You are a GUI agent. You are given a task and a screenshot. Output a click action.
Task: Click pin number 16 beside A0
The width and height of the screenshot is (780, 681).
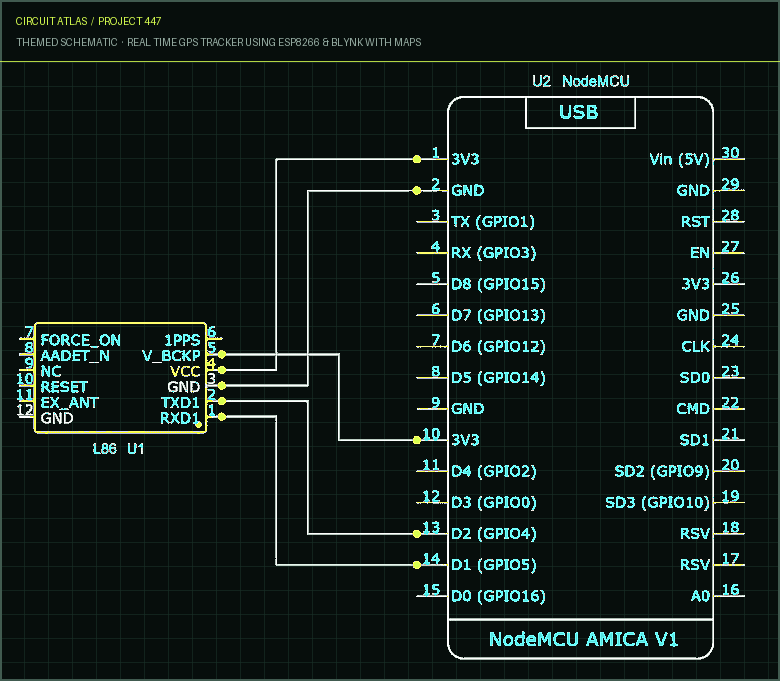(x=730, y=590)
